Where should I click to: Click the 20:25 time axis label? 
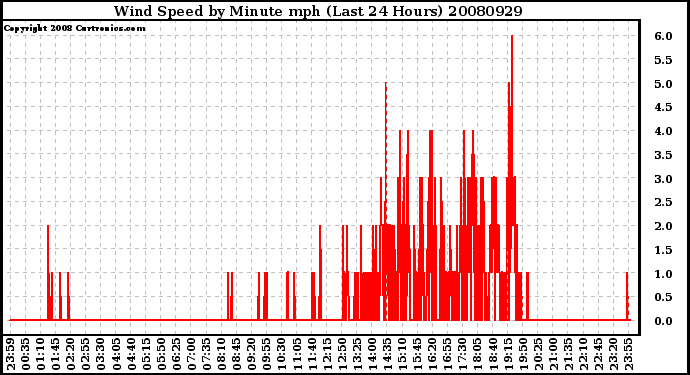pos(537,354)
